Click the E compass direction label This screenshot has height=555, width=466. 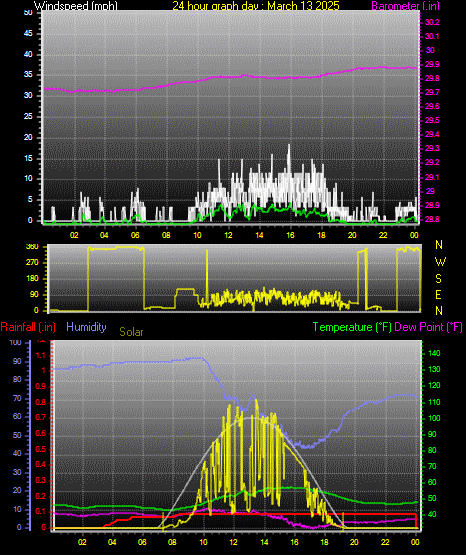coord(438,295)
